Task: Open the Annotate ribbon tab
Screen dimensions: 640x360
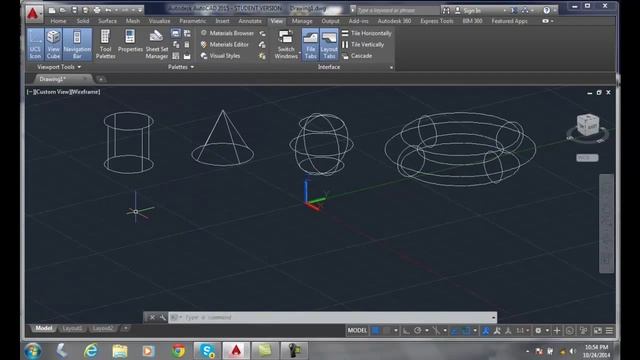Action: [250, 21]
